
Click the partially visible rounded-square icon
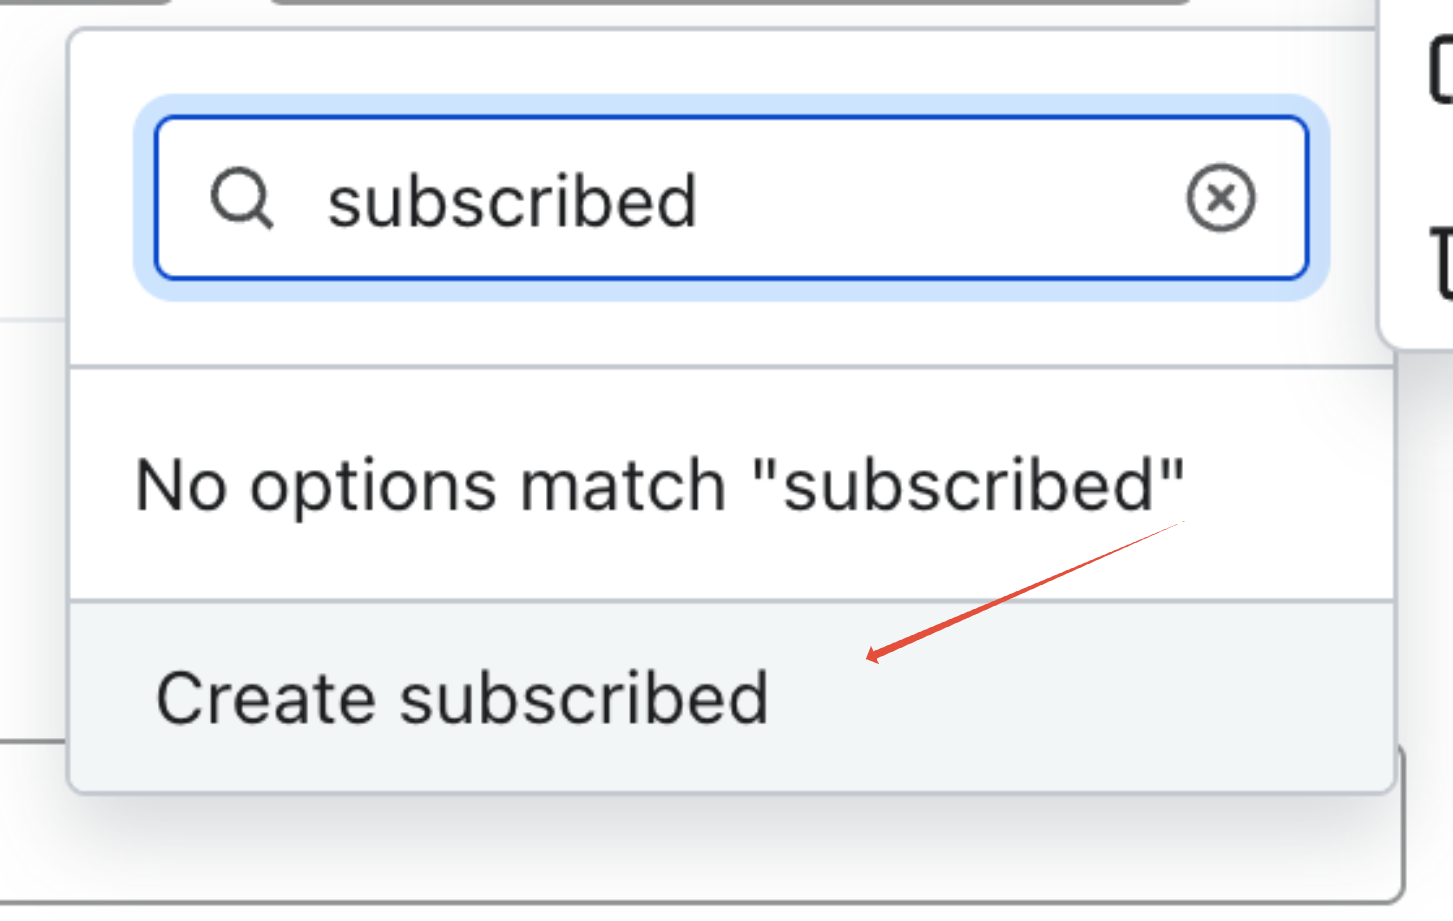tap(1441, 70)
